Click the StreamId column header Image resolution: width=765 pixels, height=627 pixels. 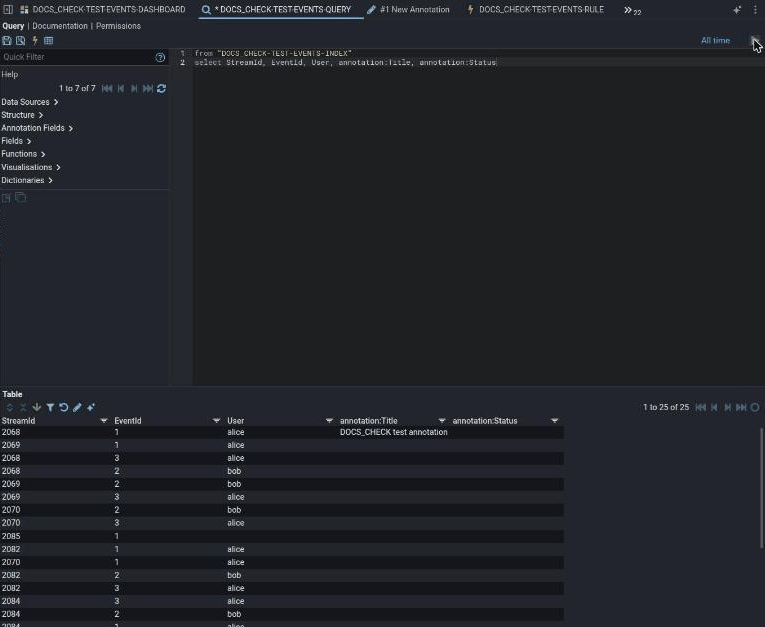pyautogui.click(x=19, y=421)
